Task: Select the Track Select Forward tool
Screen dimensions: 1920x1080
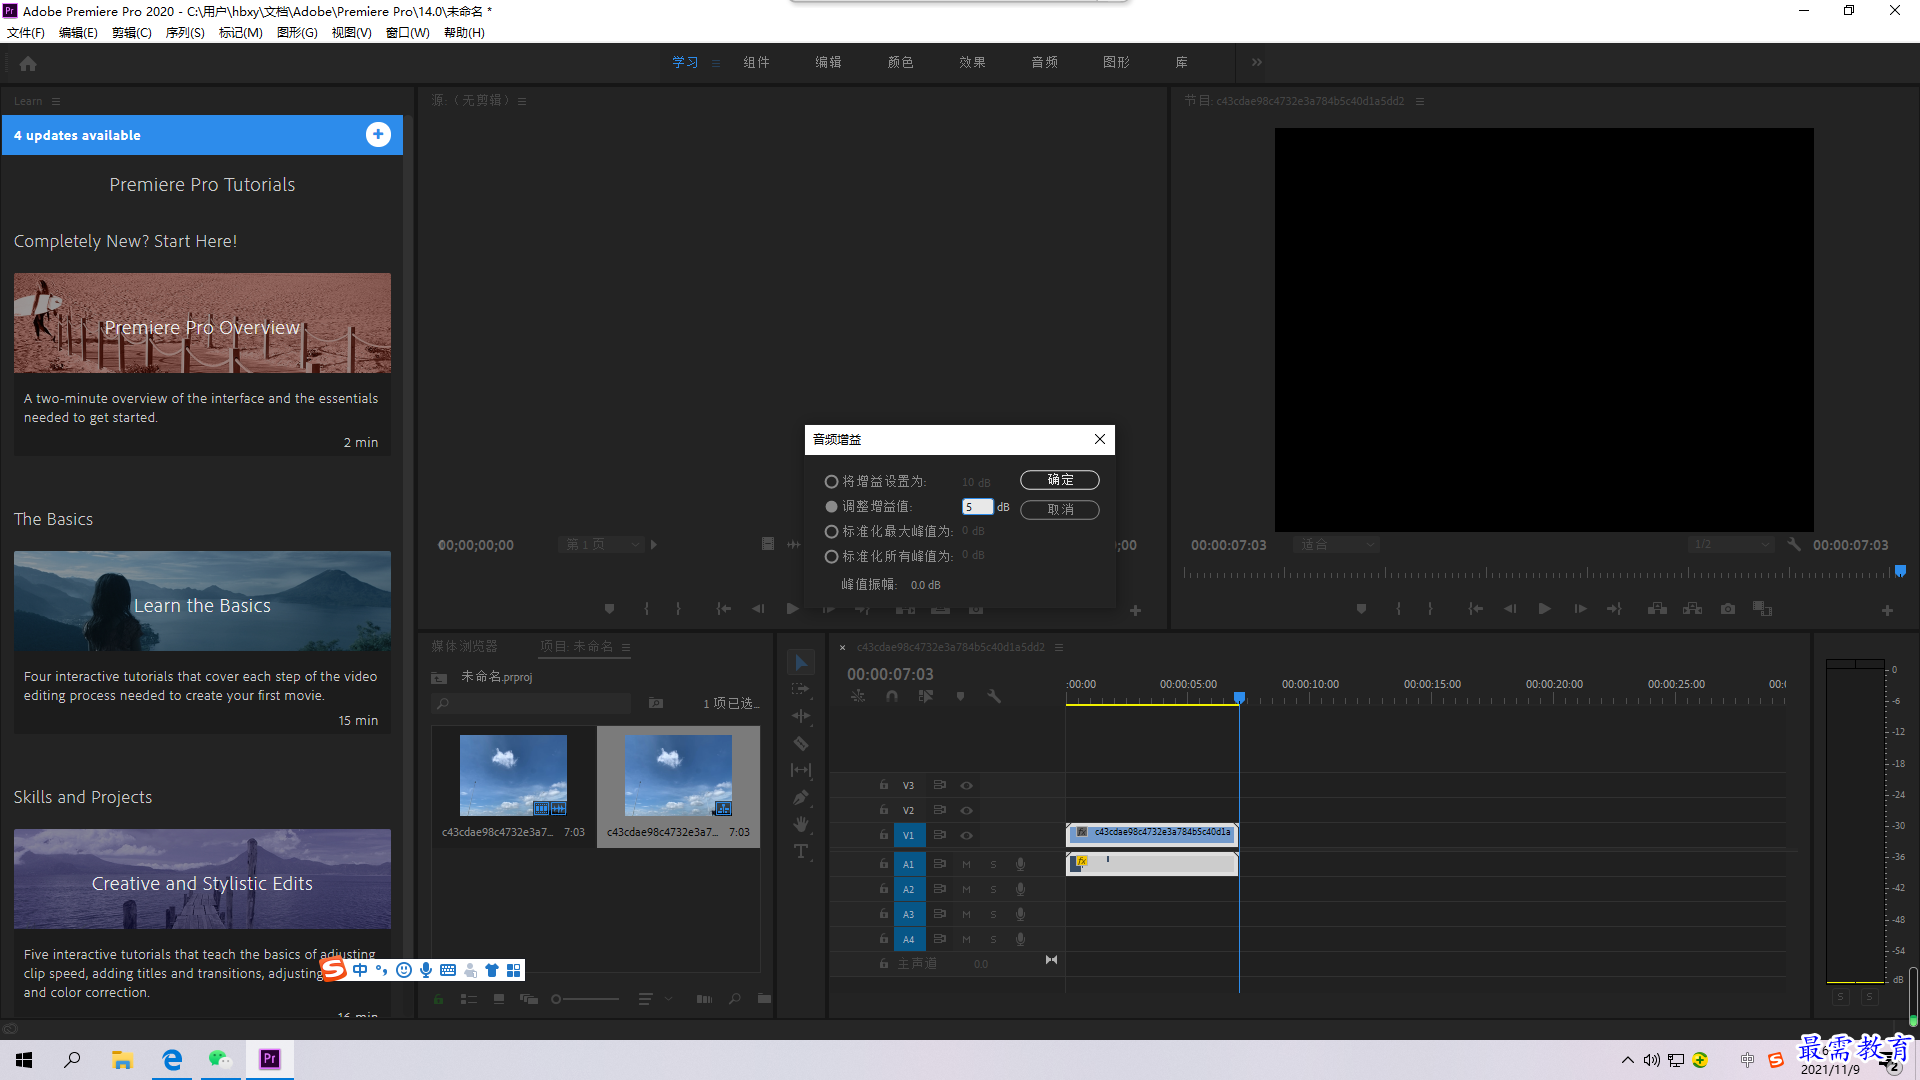Action: (x=801, y=689)
